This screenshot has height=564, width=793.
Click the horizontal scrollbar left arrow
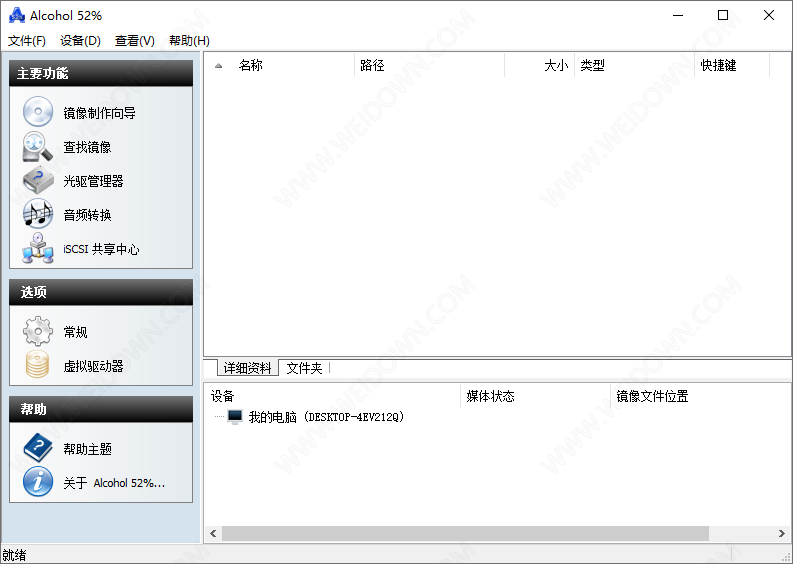coord(213,534)
